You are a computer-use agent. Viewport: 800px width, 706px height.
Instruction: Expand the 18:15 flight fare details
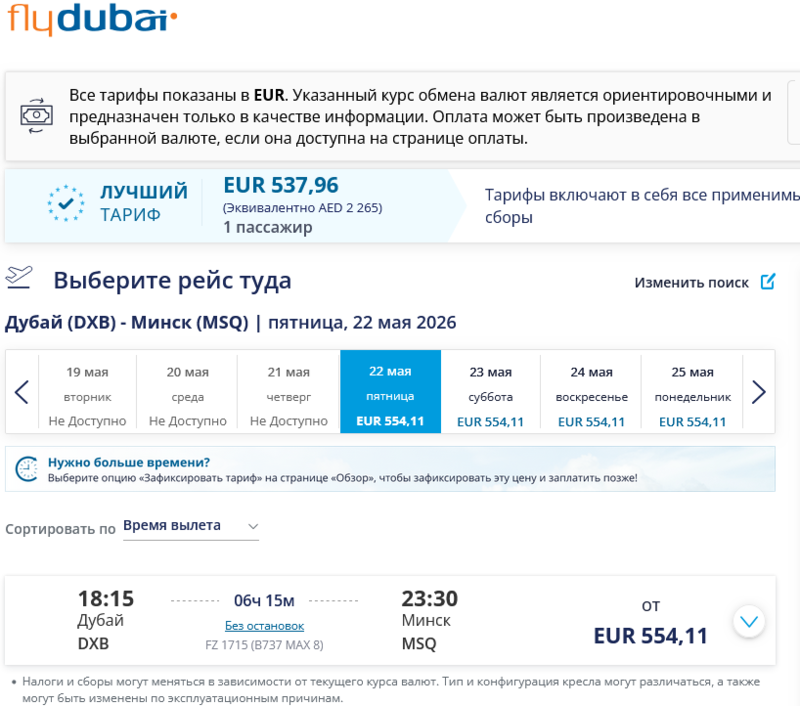pyautogui.click(x=748, y=622)
